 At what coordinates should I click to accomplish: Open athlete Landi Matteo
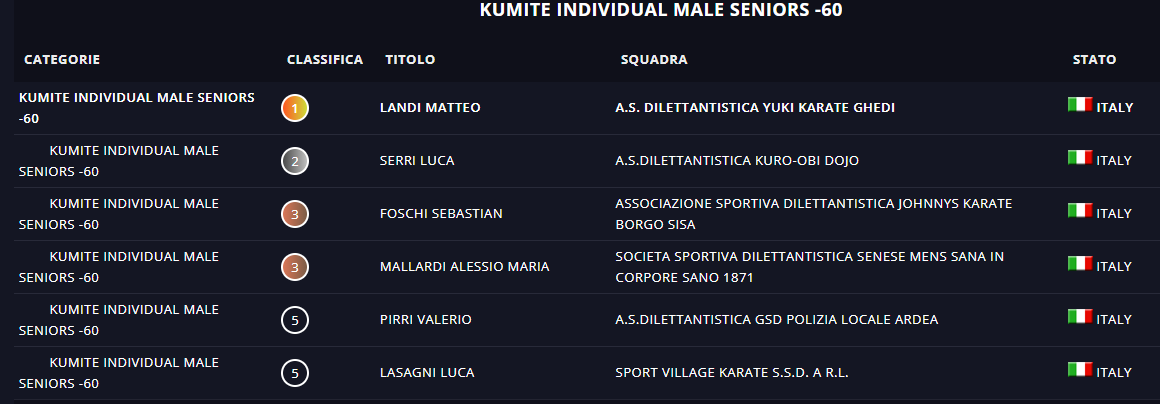click(x=430, y=108)
